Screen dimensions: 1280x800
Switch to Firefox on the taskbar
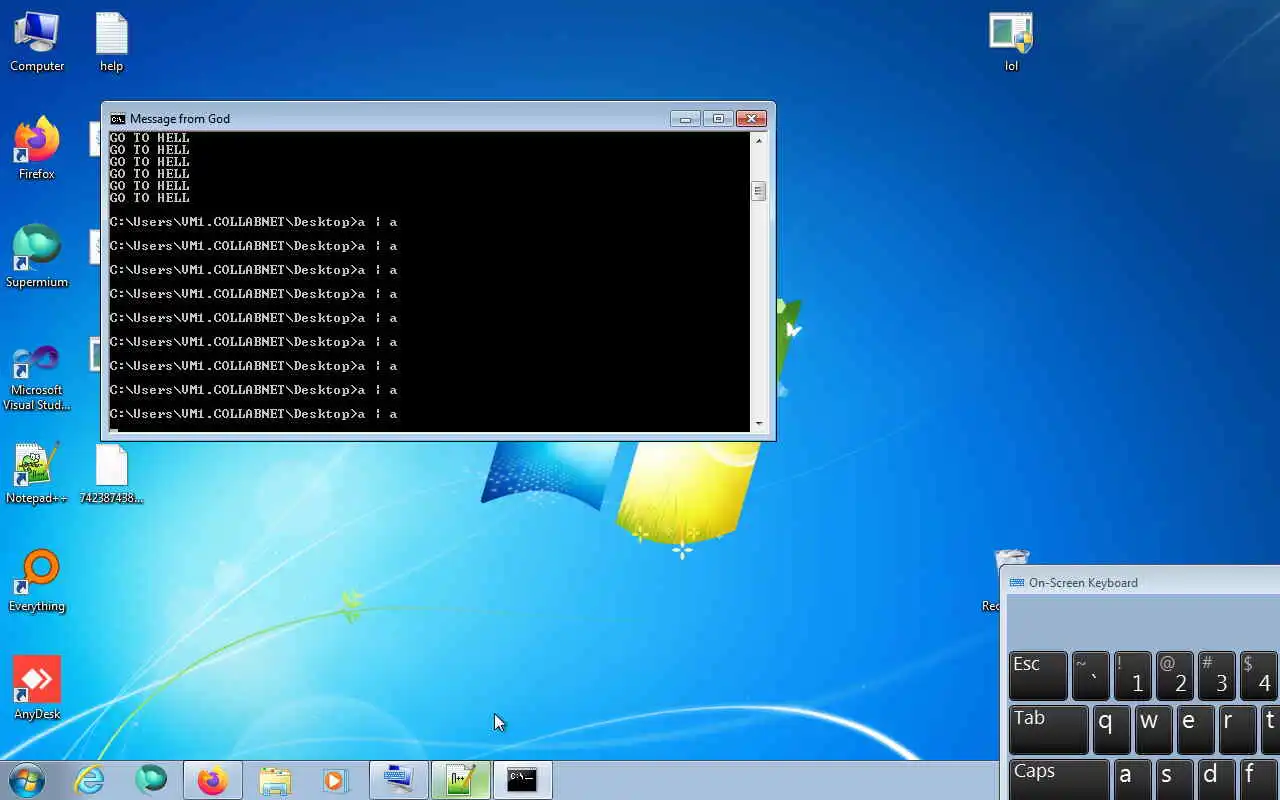(x=212, y=780)
